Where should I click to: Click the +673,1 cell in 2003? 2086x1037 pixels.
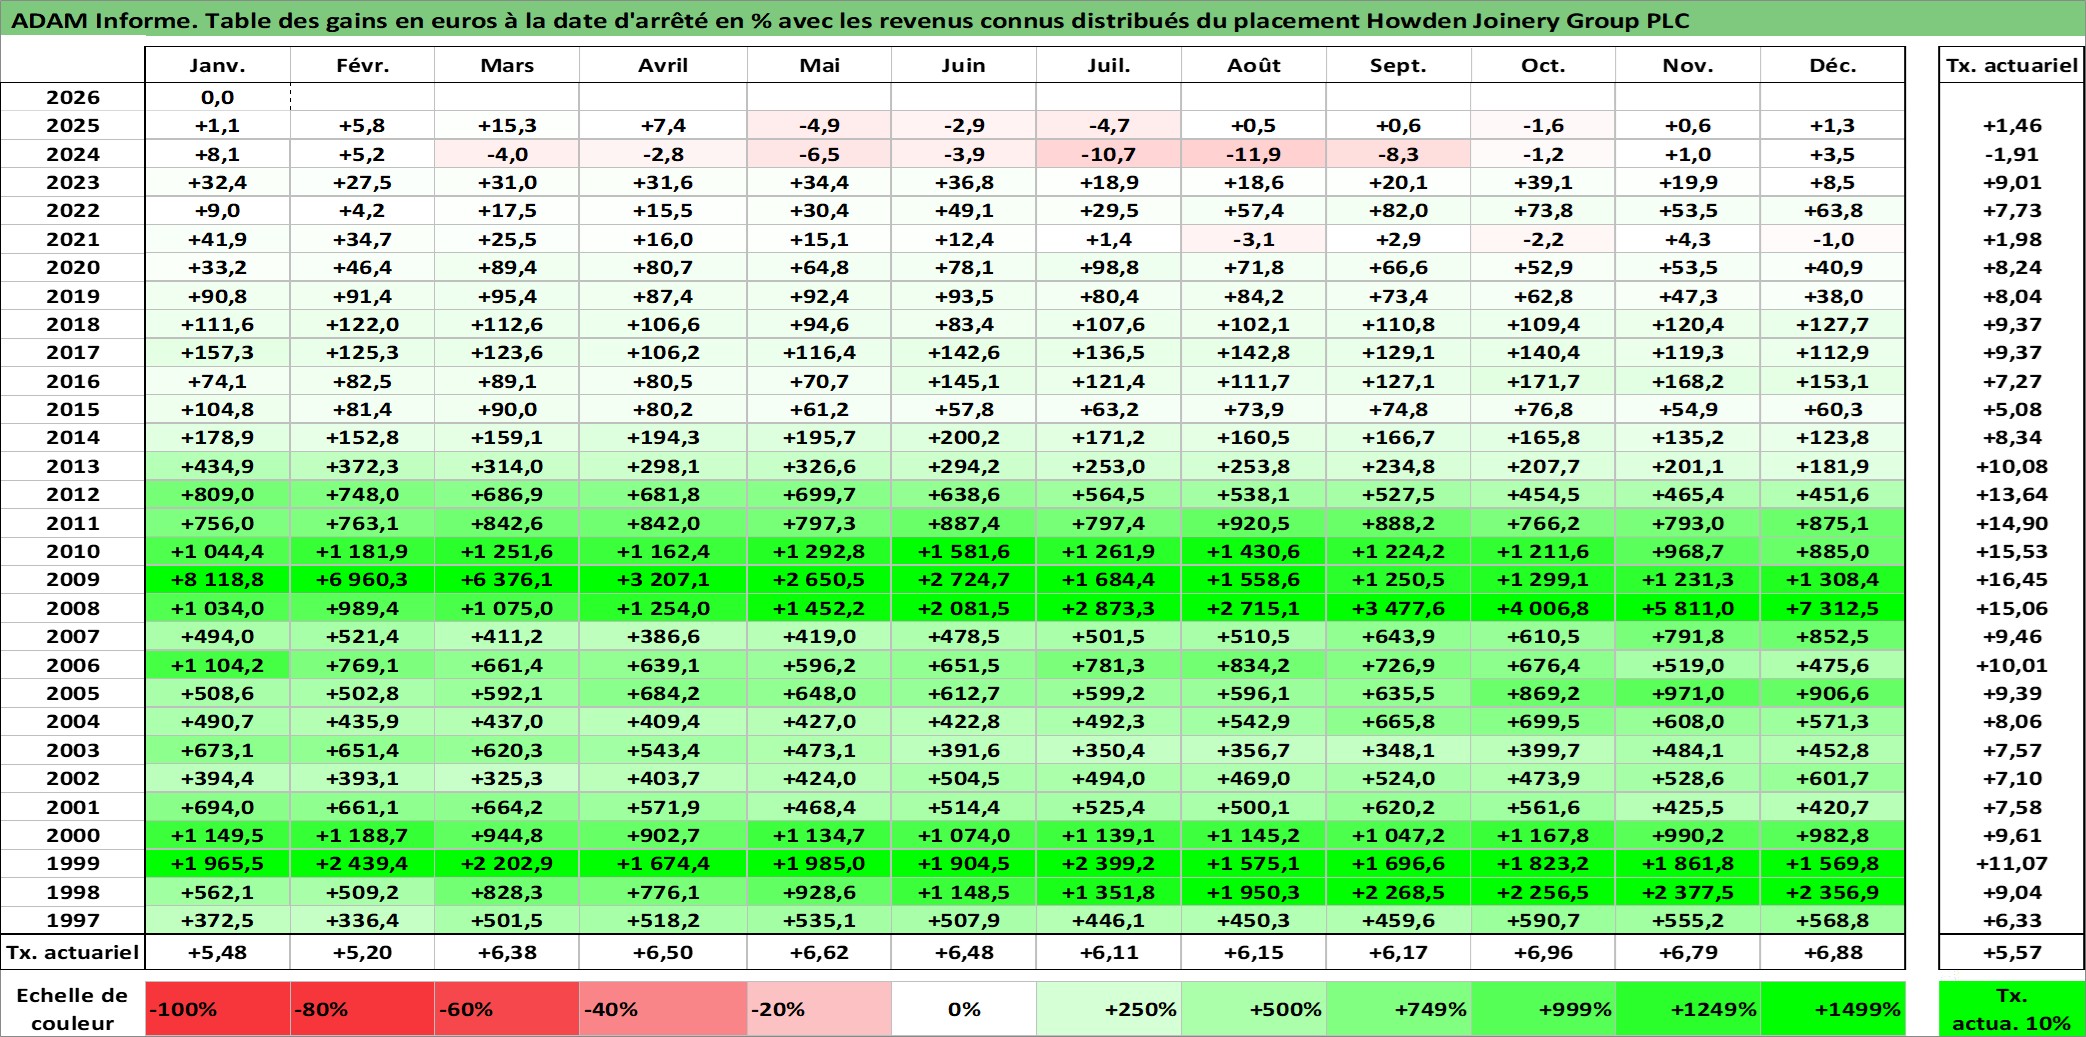217,750
